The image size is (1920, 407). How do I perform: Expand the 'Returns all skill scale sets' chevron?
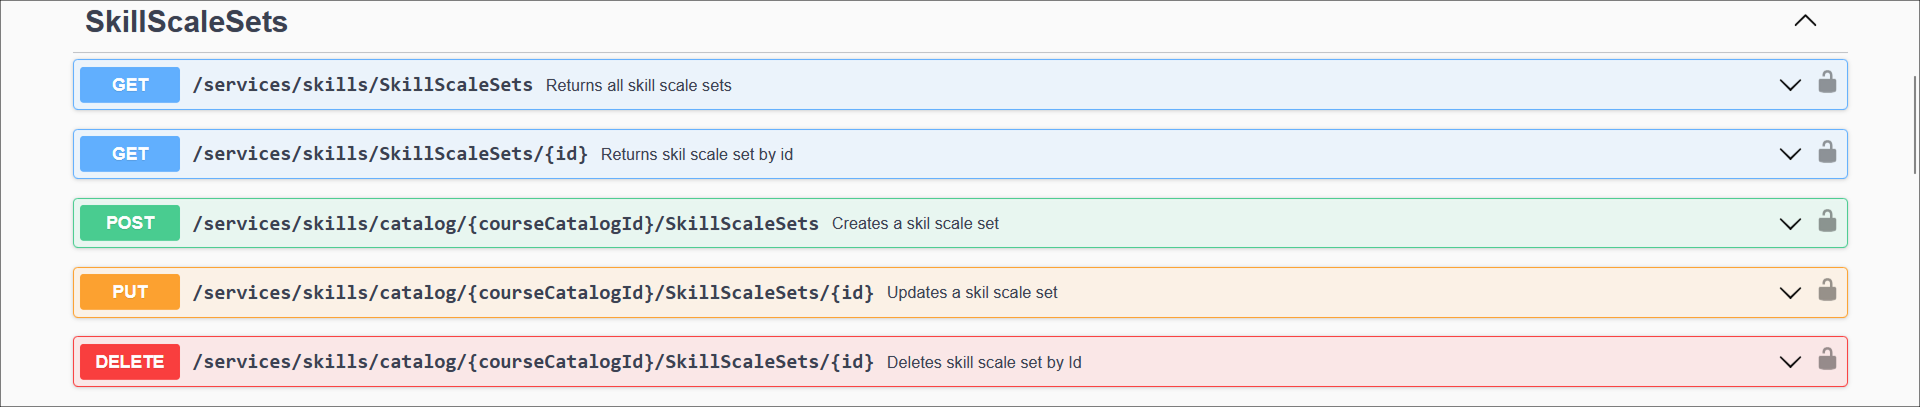coord(1790,85)
